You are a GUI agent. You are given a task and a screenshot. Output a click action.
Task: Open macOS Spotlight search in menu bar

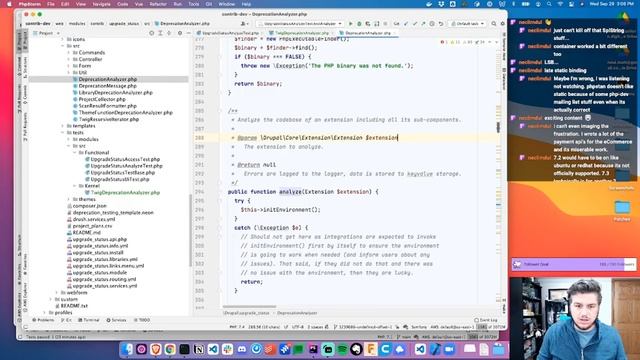pos(549,4)
